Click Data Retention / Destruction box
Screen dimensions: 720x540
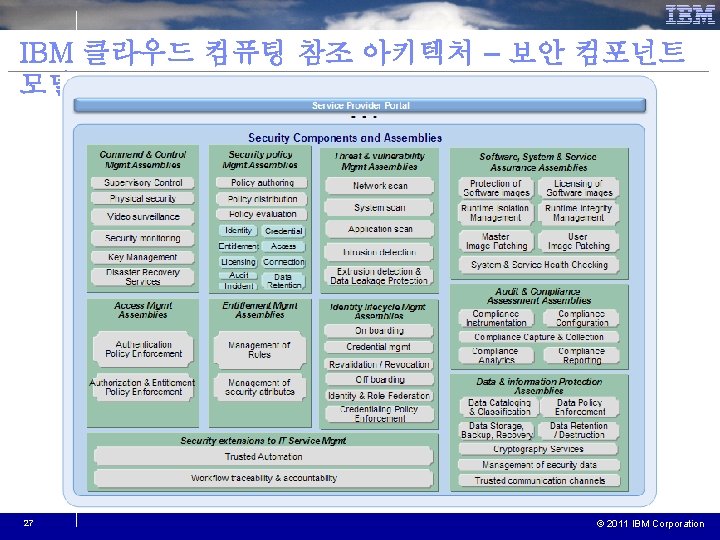(x=579, y=430)
